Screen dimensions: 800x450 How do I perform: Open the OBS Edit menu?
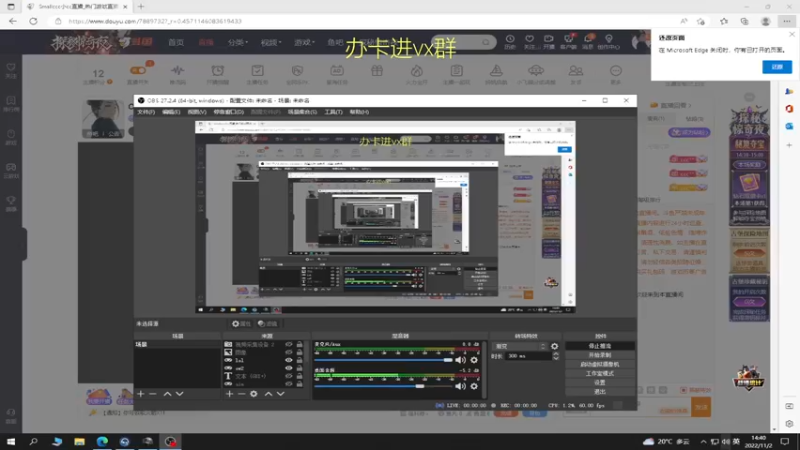171,112
